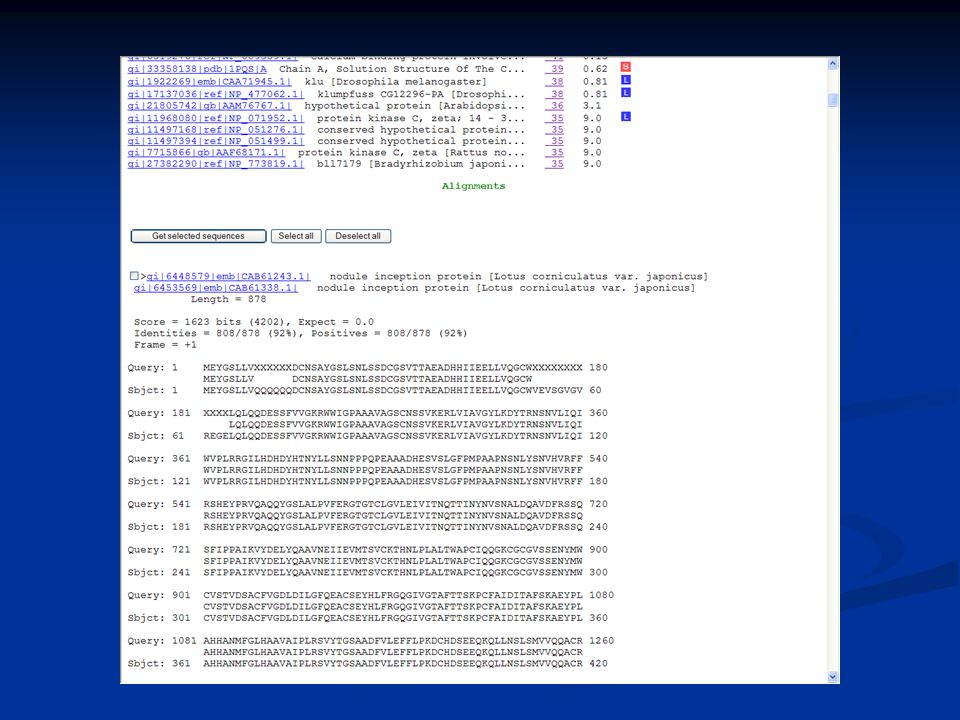The image size is (960, 720).
Task: Open link gi|11968080|ref|NP_071952.1|
Action: 216,118
